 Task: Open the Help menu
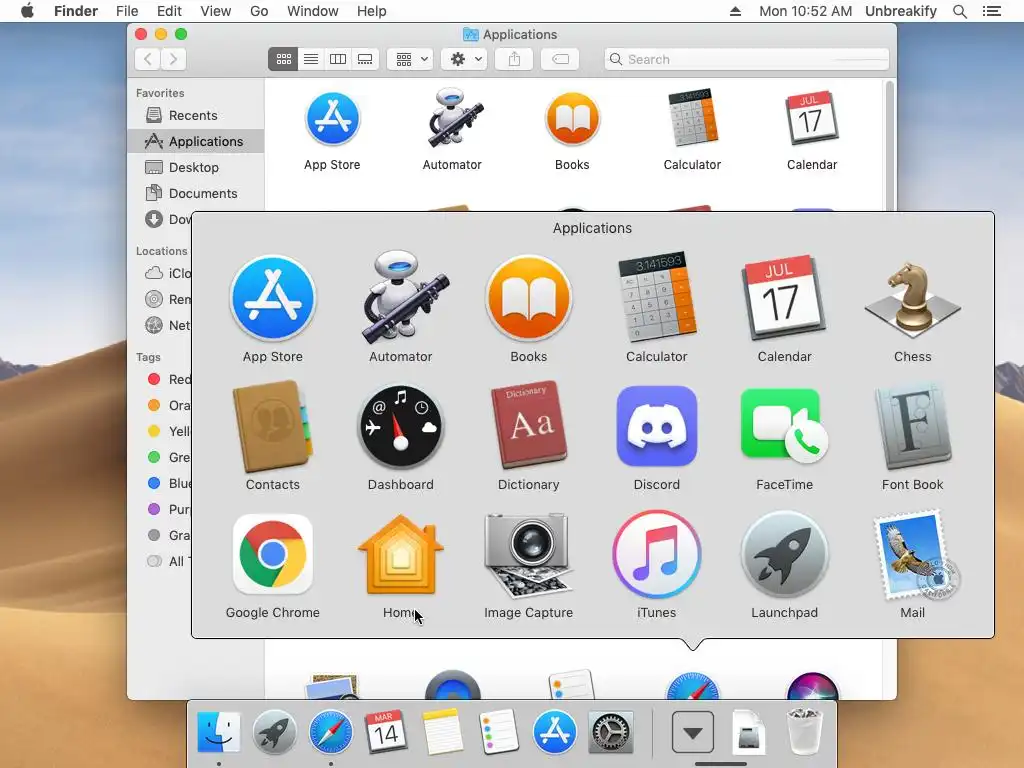pyautogui.click(x=372, y=11)
